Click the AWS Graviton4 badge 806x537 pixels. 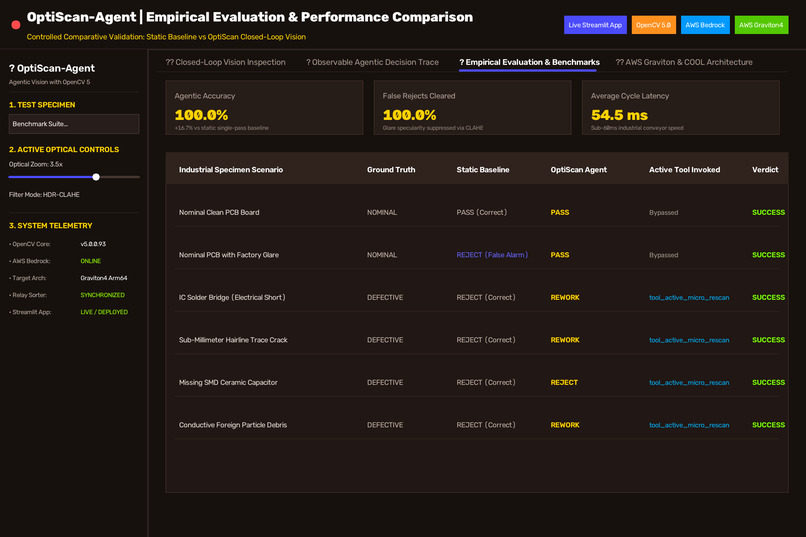tap(761, 25)
